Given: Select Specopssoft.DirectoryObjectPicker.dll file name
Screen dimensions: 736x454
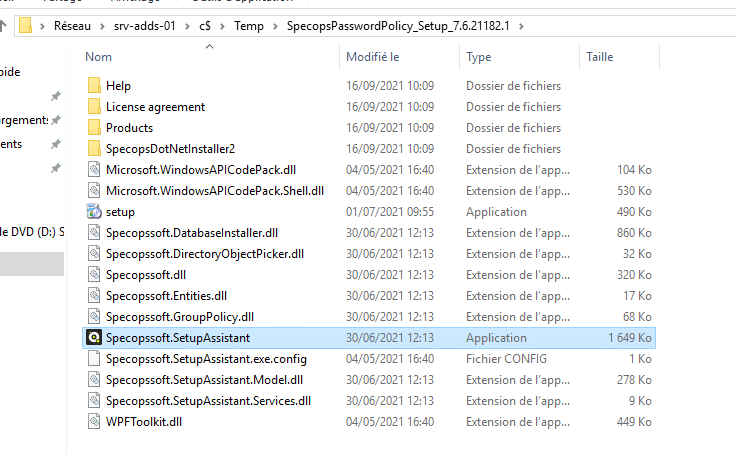Looking at the screenshot, I should click(x=205, y=254).
